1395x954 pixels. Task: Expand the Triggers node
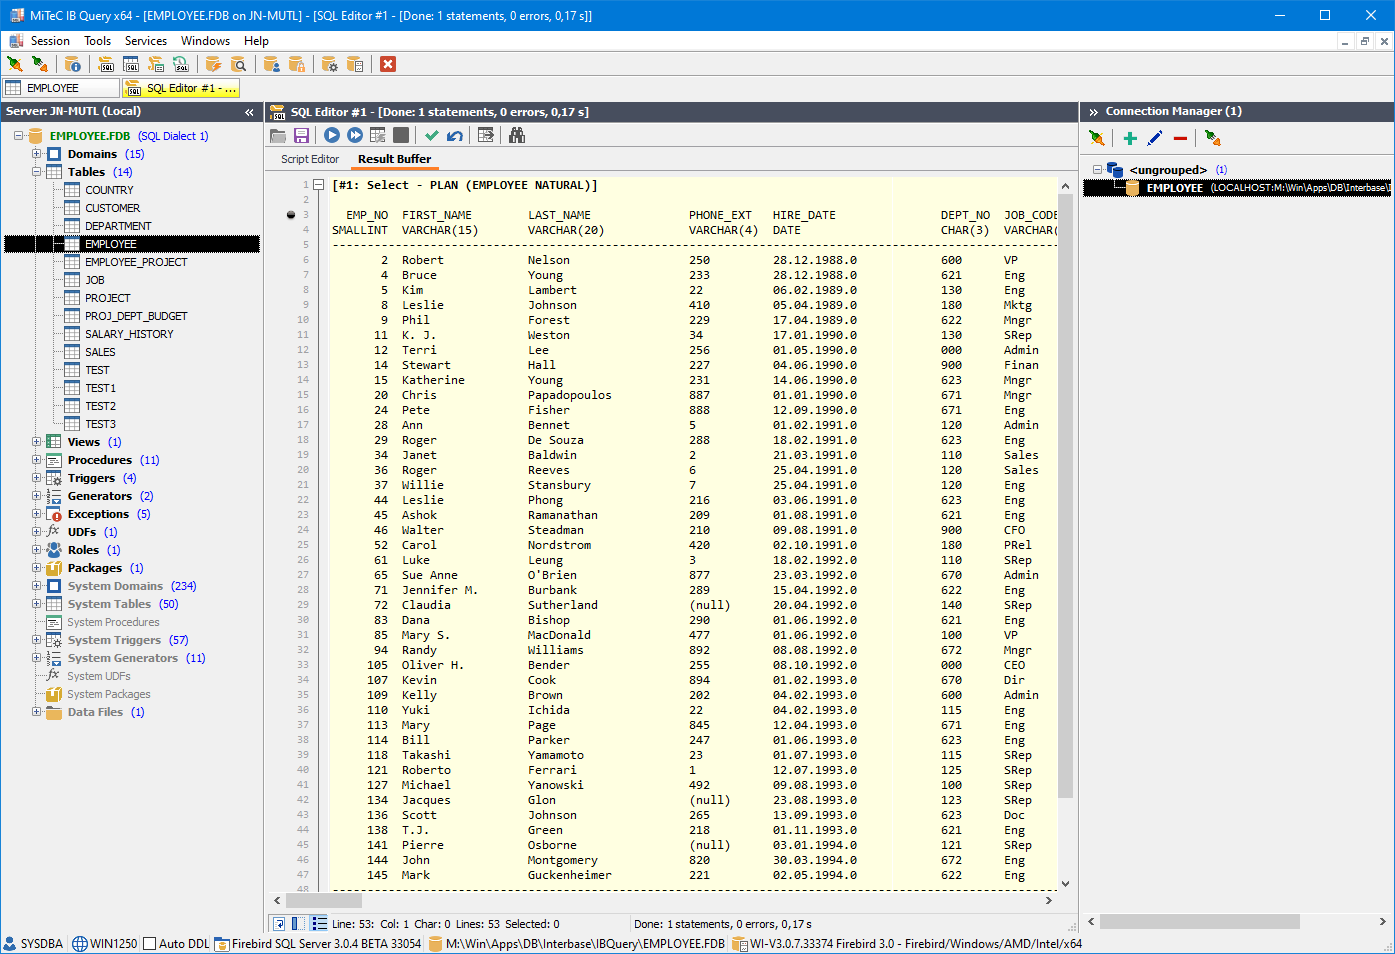pos(37,477)
